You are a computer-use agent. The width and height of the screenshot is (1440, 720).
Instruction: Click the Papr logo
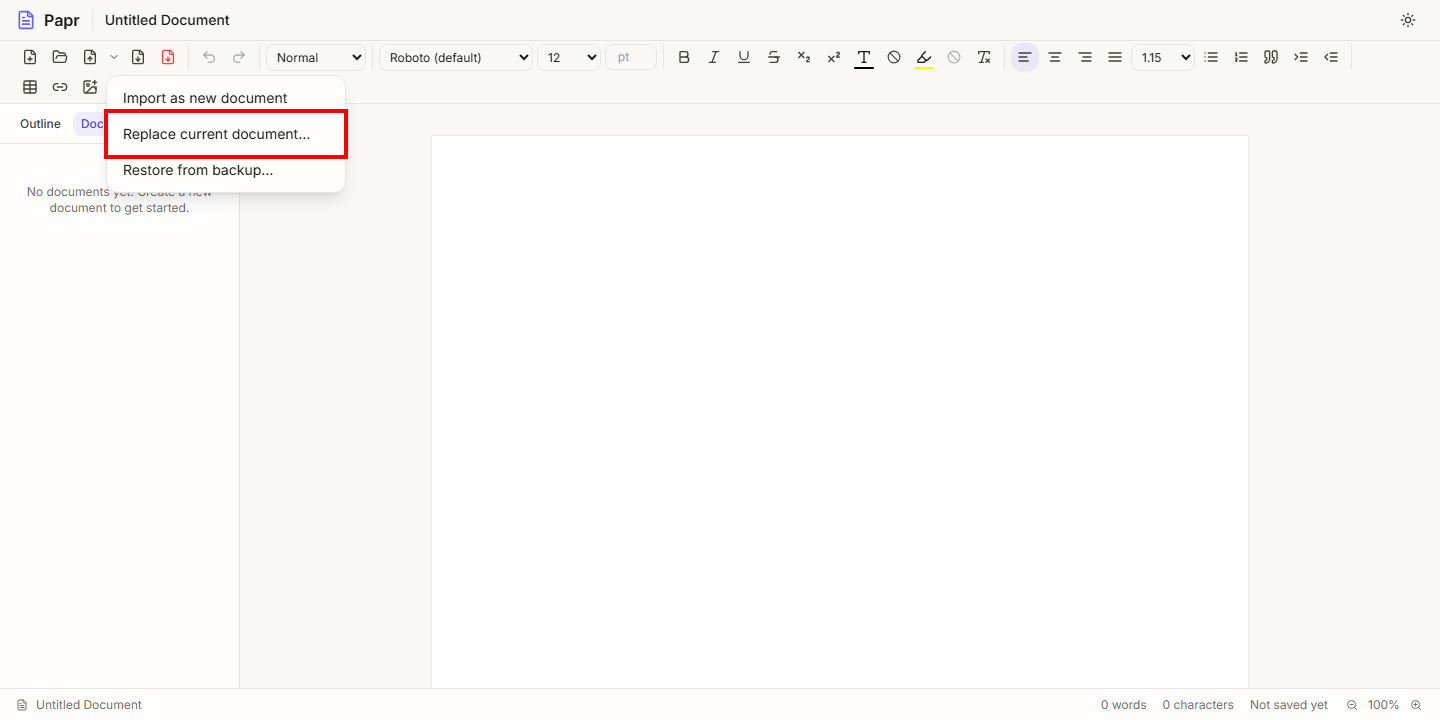(x=48, y=20)
